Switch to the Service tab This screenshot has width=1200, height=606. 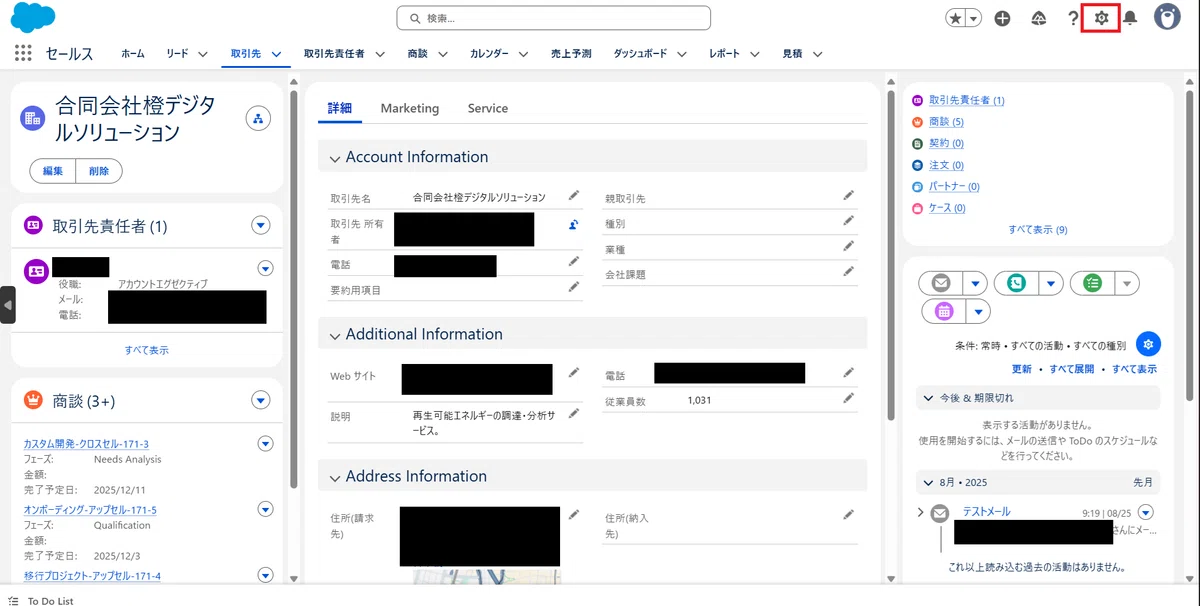pos(488,108)
